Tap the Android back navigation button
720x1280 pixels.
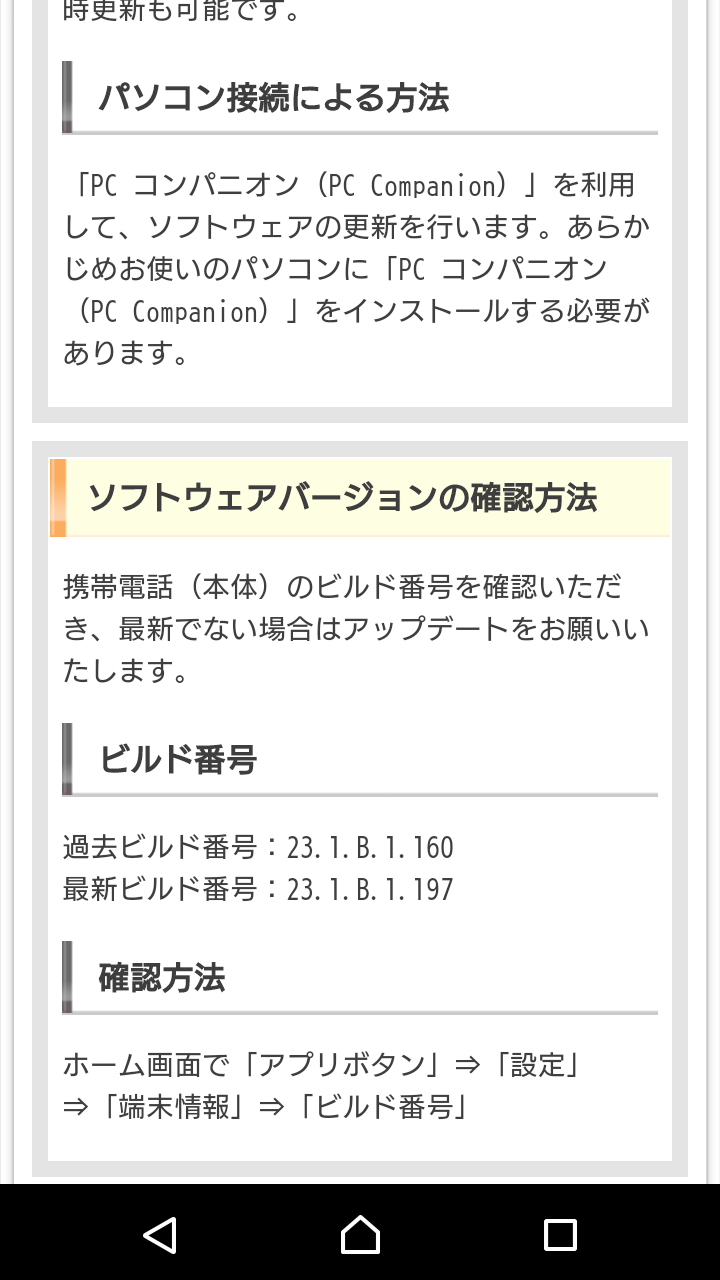(x=160, y=1235)
